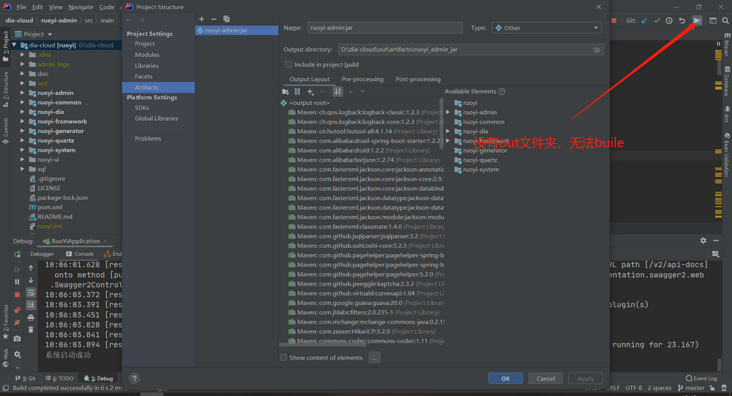Open the artifact Type dropdown

(546, 28)
